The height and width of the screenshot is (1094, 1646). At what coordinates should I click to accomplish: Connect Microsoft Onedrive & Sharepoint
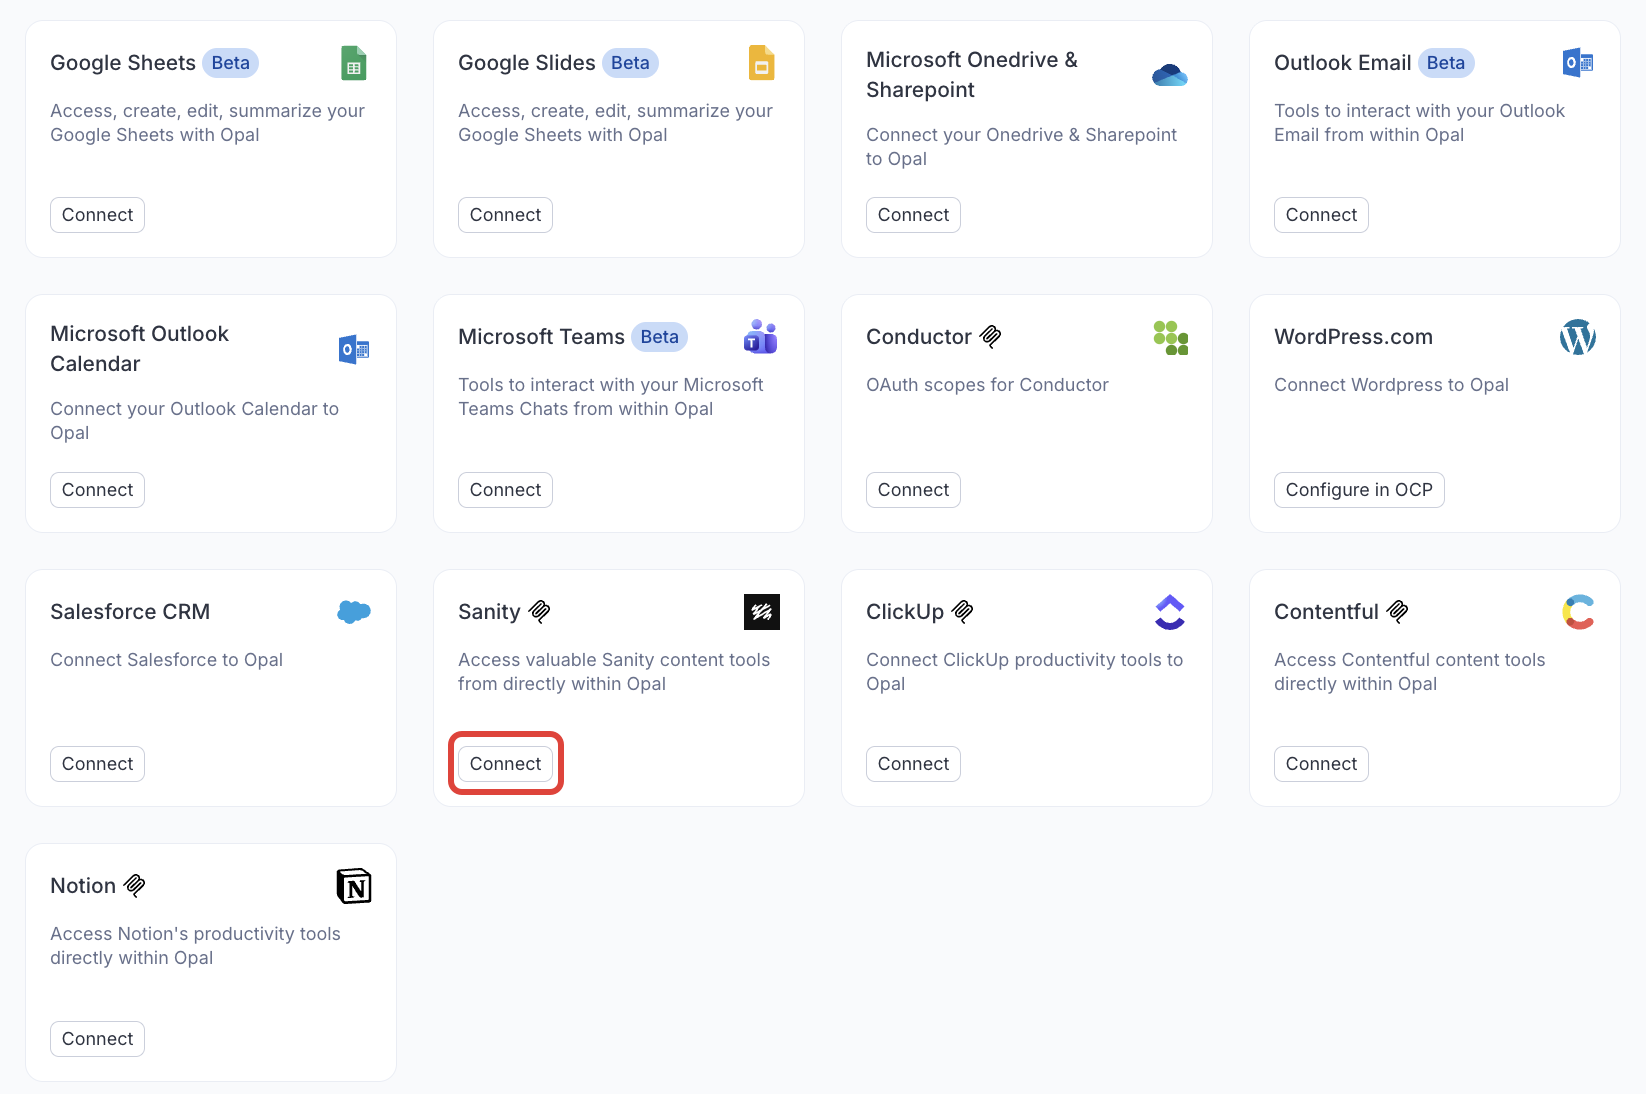coord(913,215)
